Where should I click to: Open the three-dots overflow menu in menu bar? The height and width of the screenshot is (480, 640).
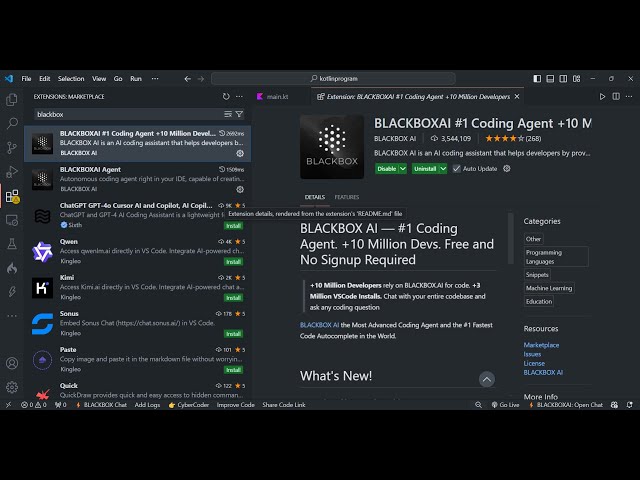click(153, 79)
